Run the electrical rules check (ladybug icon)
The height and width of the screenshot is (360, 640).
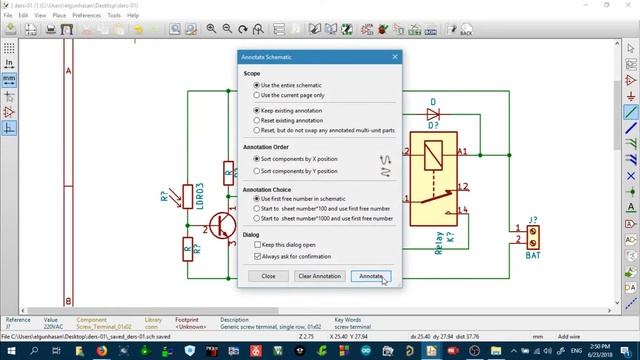point(383,29)
